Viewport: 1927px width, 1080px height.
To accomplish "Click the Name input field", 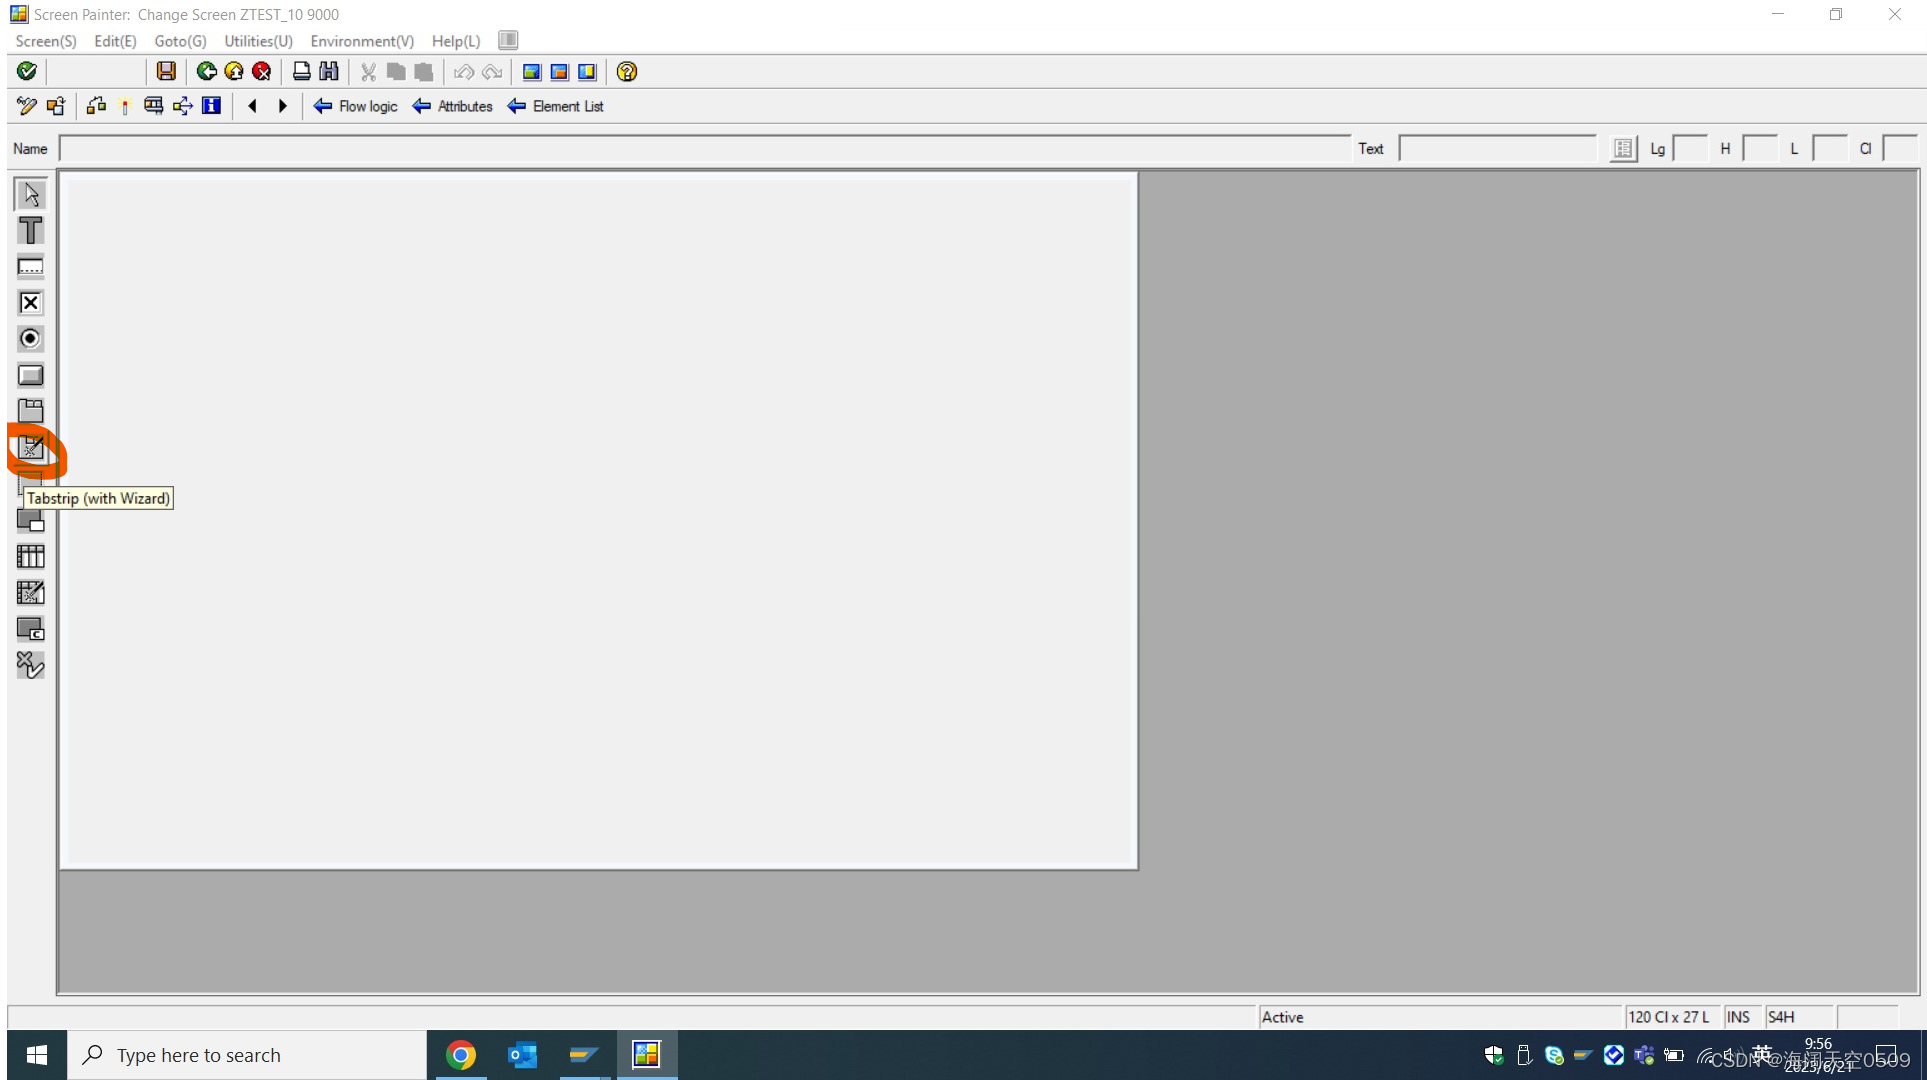I will coord(400,148).
